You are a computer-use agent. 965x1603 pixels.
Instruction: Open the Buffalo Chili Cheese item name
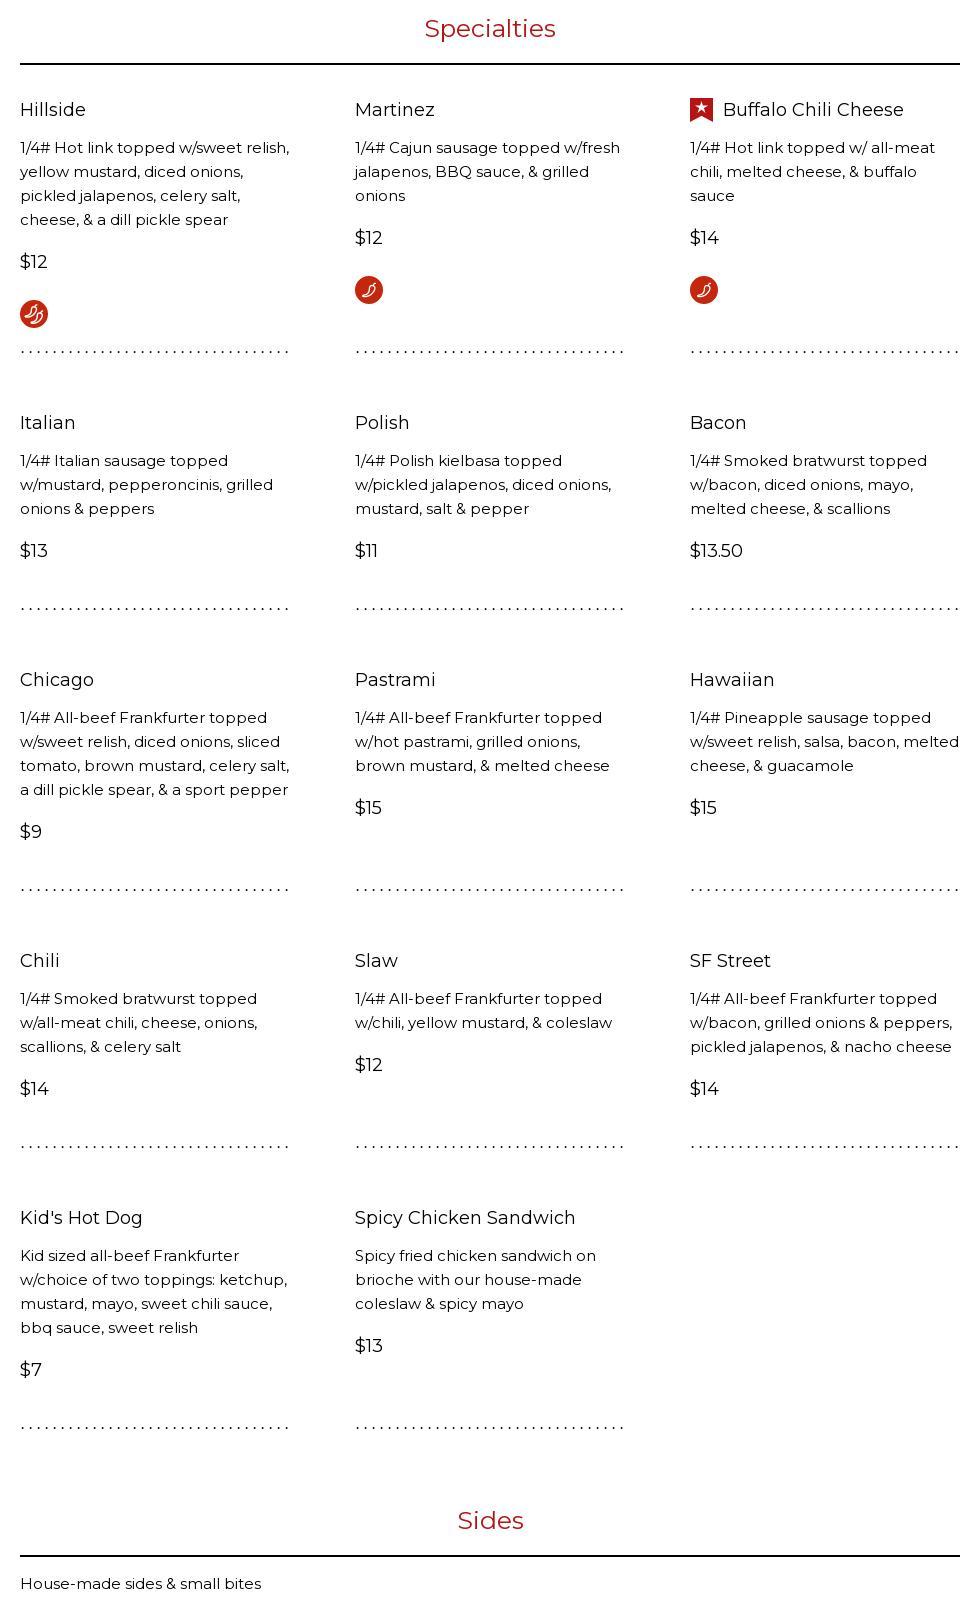pos(812,110)
